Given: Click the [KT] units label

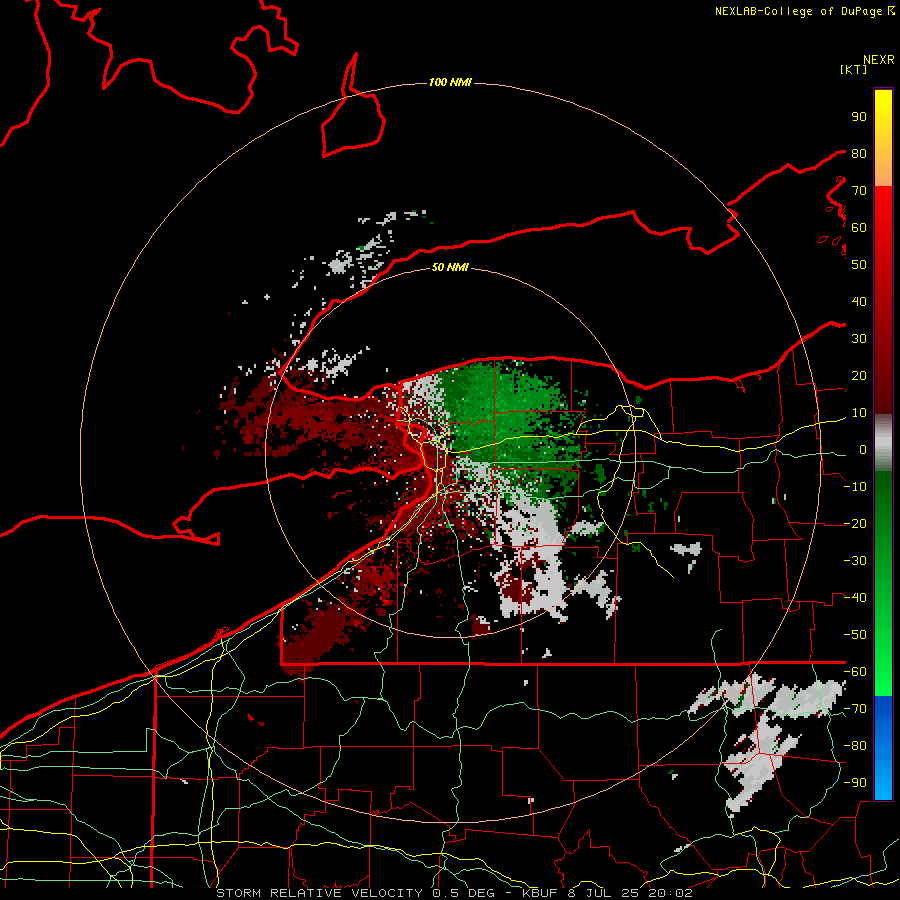Looking at the screenshot, I should pyautogui.click(x=853, y=69).
